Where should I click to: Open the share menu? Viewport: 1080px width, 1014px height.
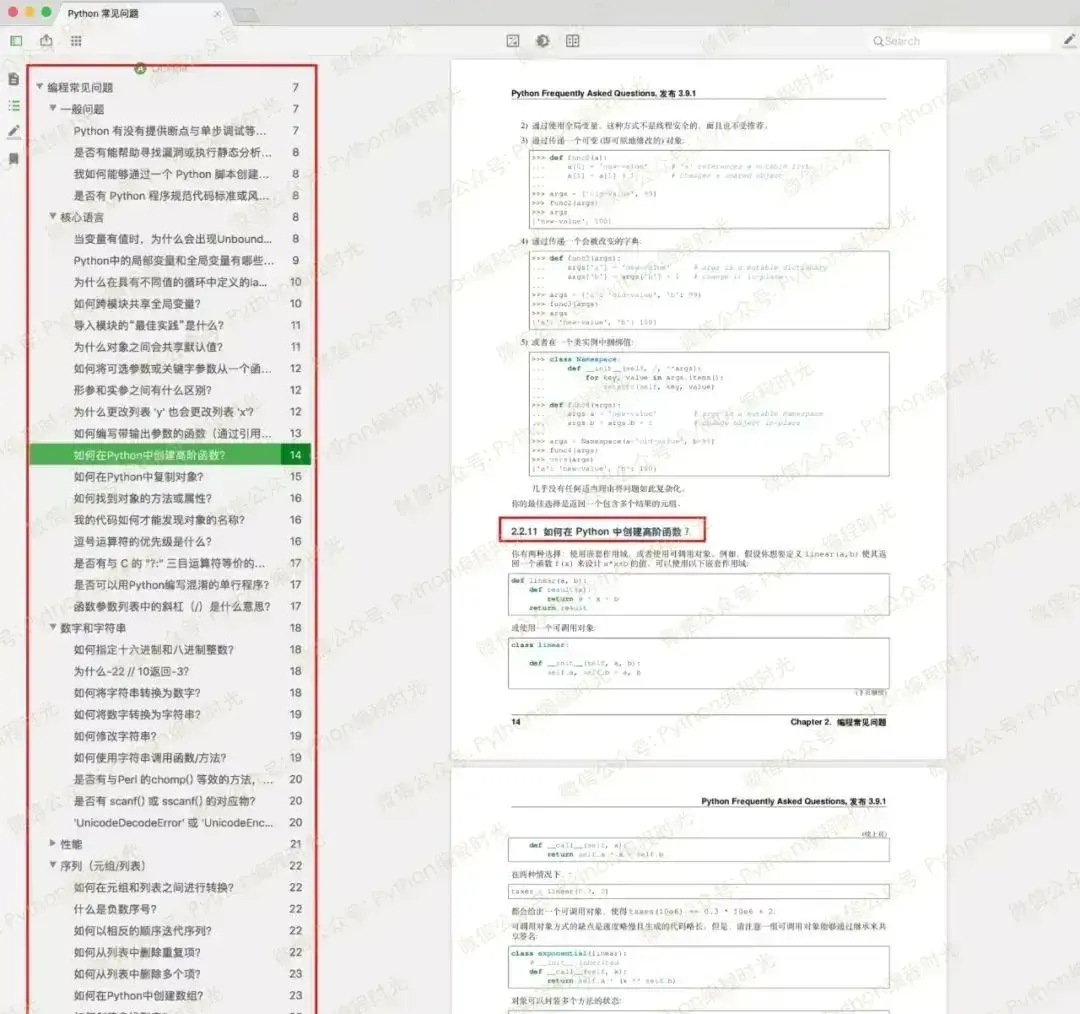[46, 41]
